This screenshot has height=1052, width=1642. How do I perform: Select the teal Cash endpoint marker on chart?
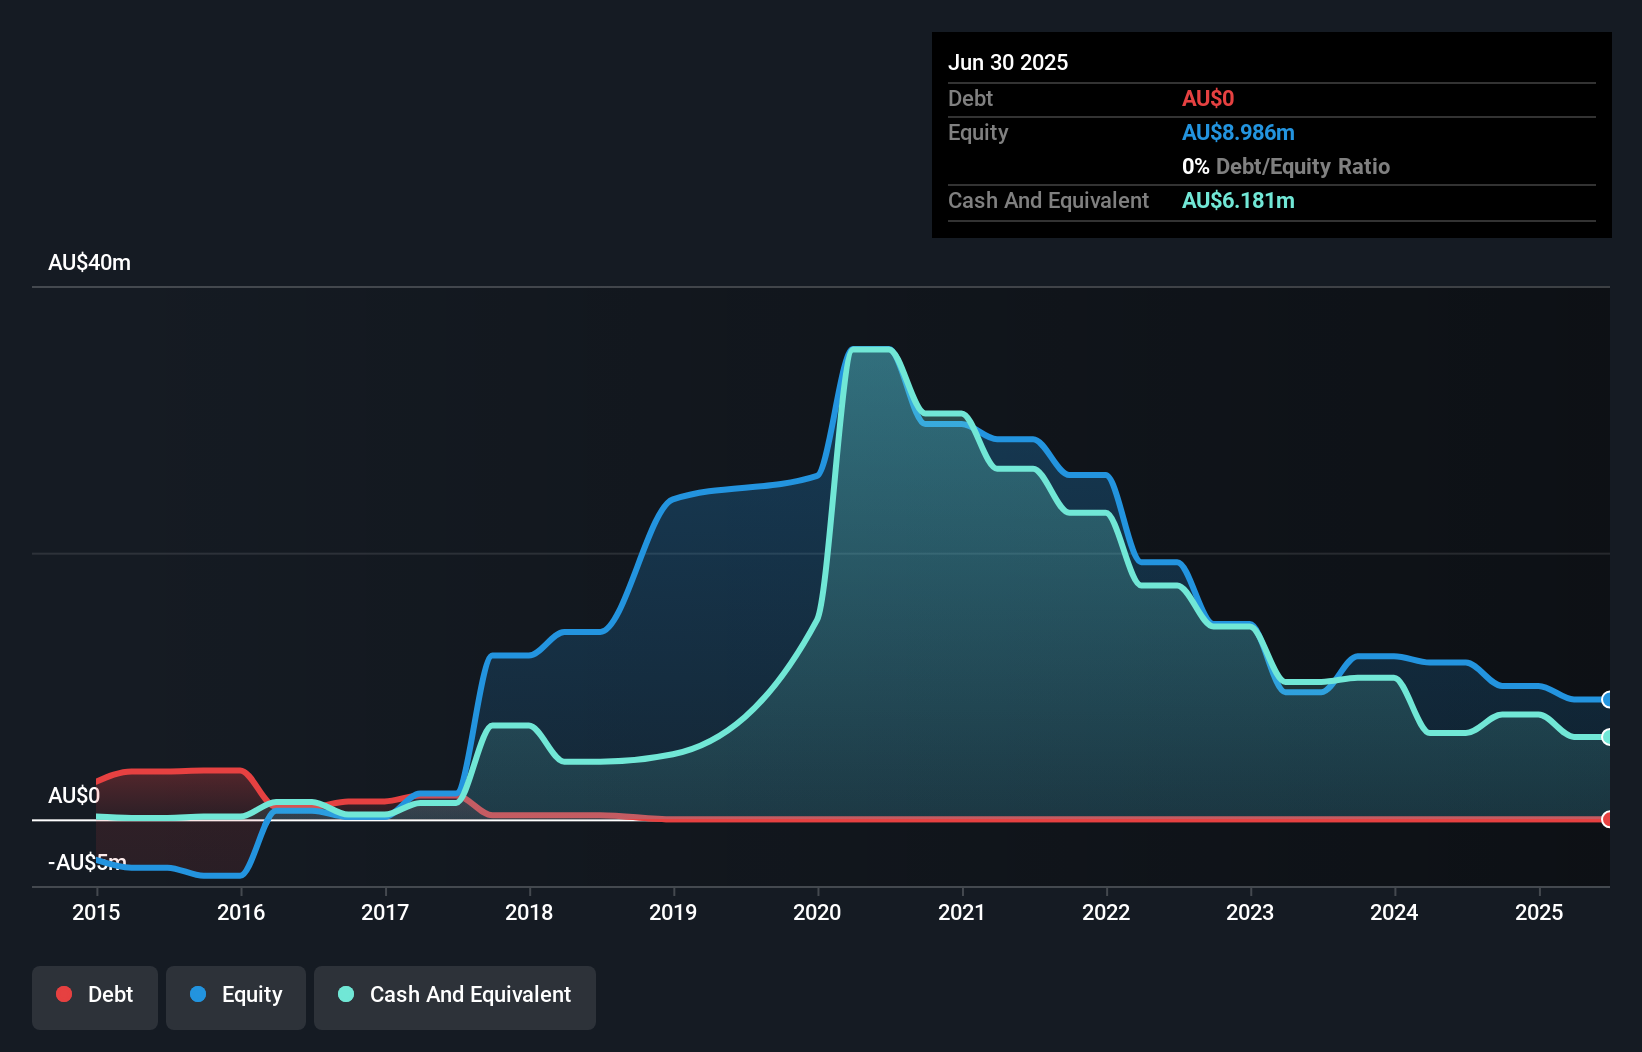[1607, 738]
